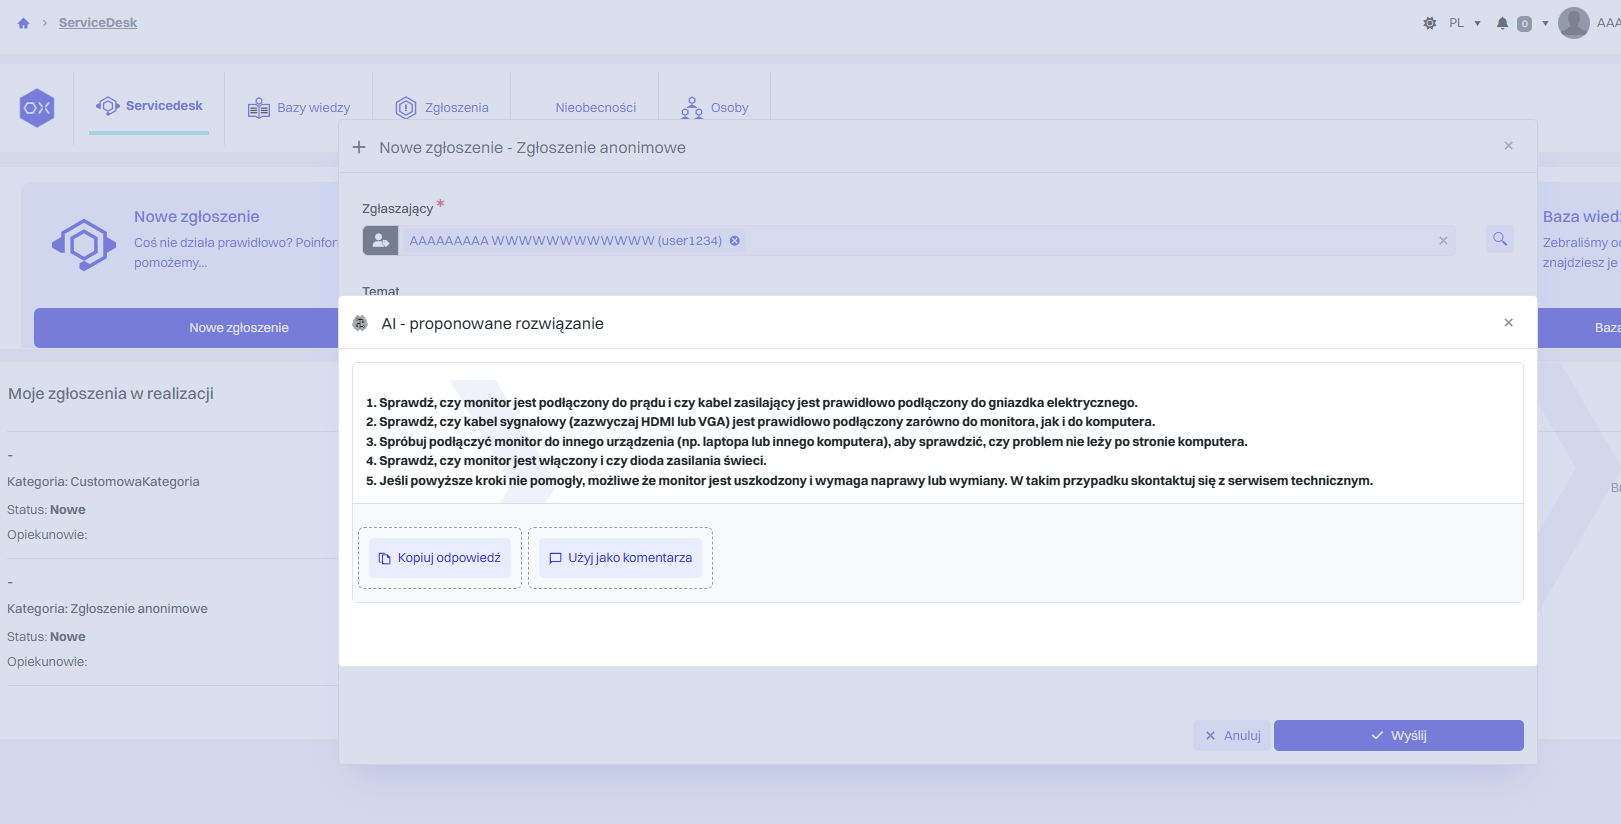The image size is (1621, 824).
Task: Open notifications bell icon
Action: tap(1502, 23)
